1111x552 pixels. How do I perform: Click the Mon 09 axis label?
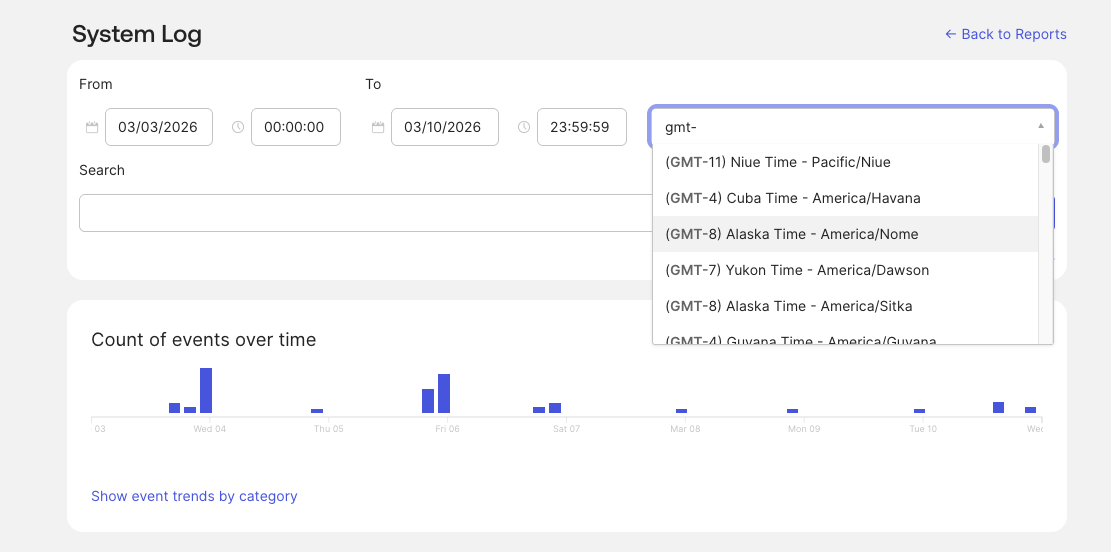pyautogui.click(x=804, y=429)
